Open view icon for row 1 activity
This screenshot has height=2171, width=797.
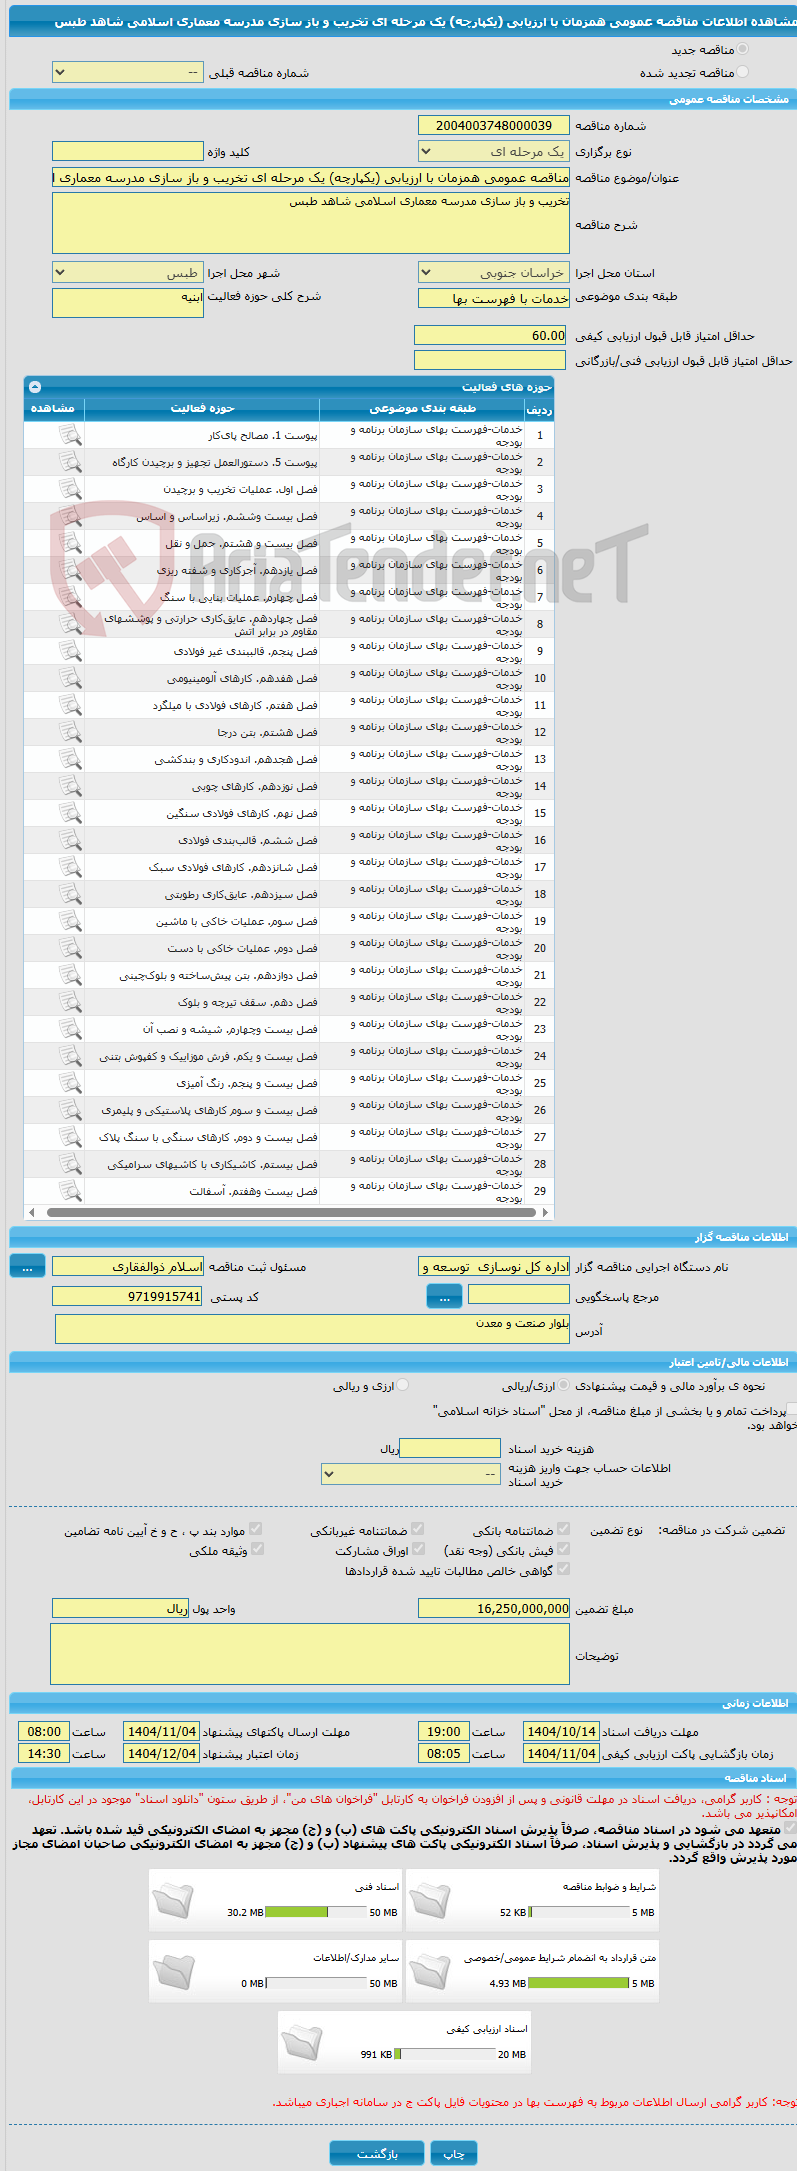69,435
